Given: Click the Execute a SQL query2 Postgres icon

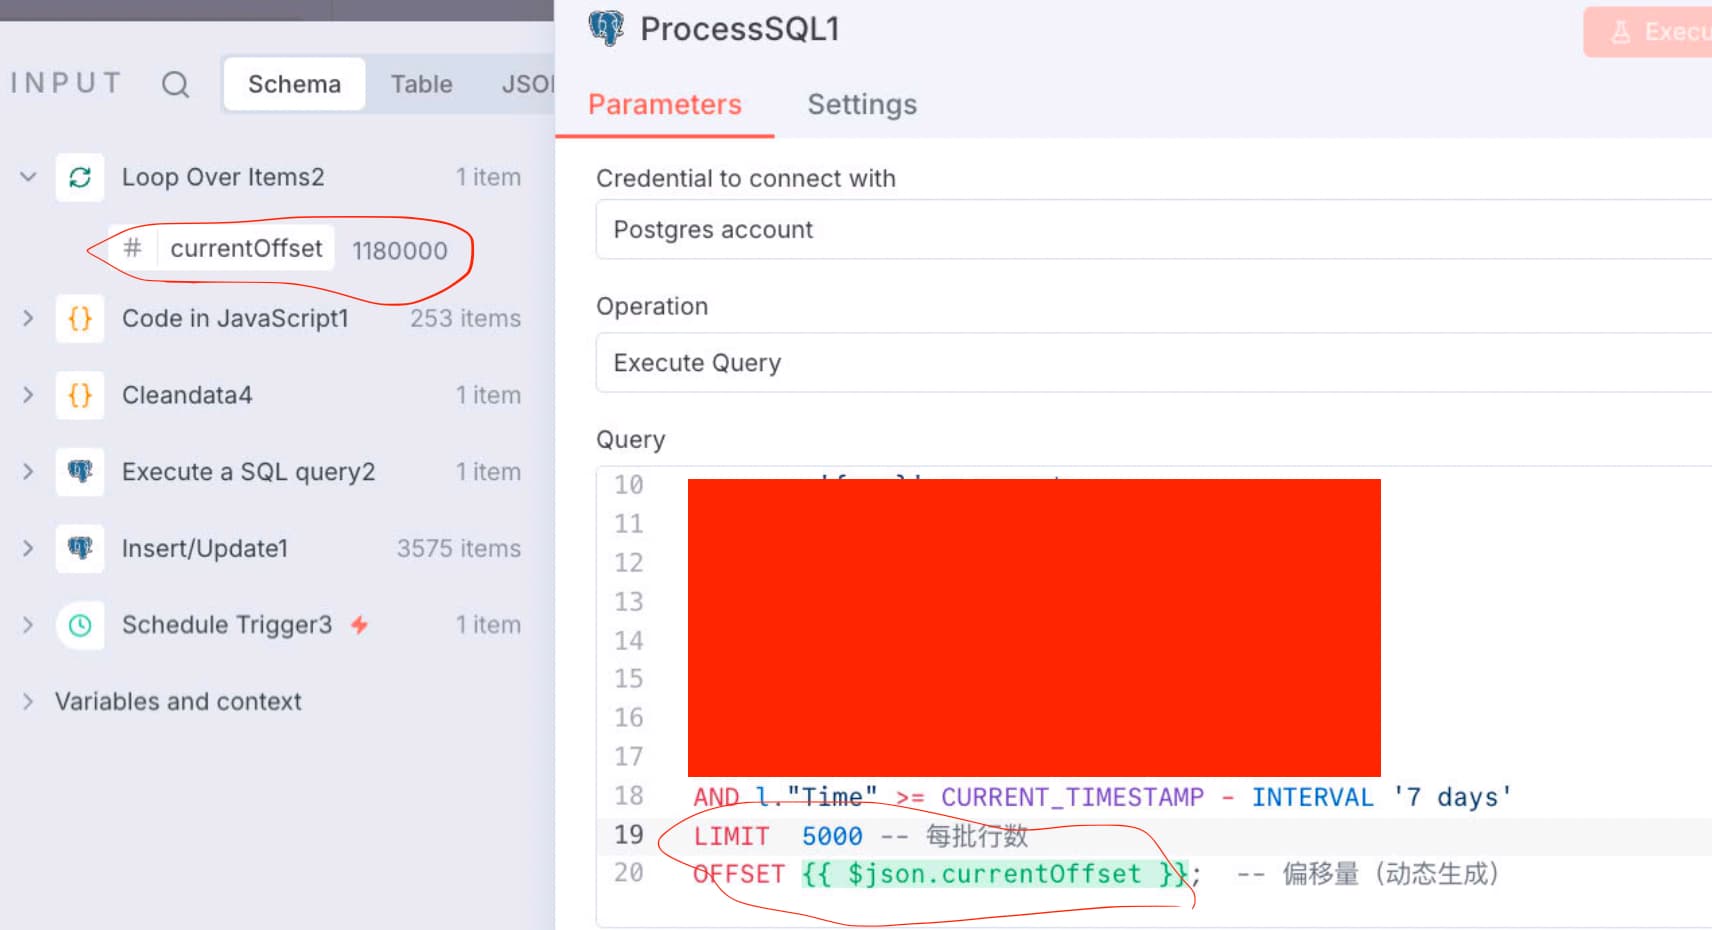Looking at the screenshot, I should 80,471.
